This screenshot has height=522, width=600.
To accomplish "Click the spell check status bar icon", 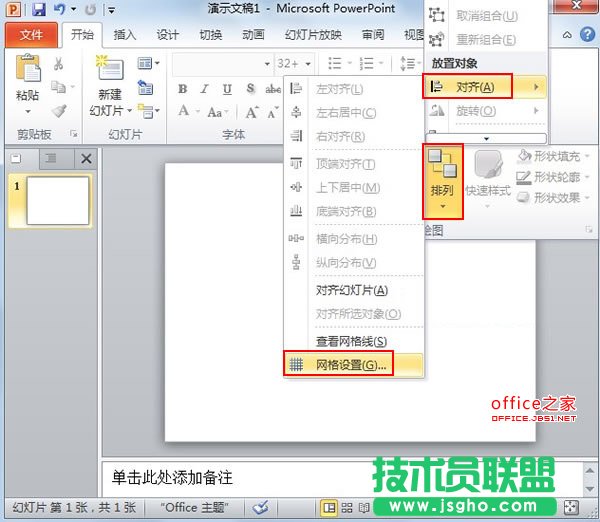I will (x=261, y=508).
